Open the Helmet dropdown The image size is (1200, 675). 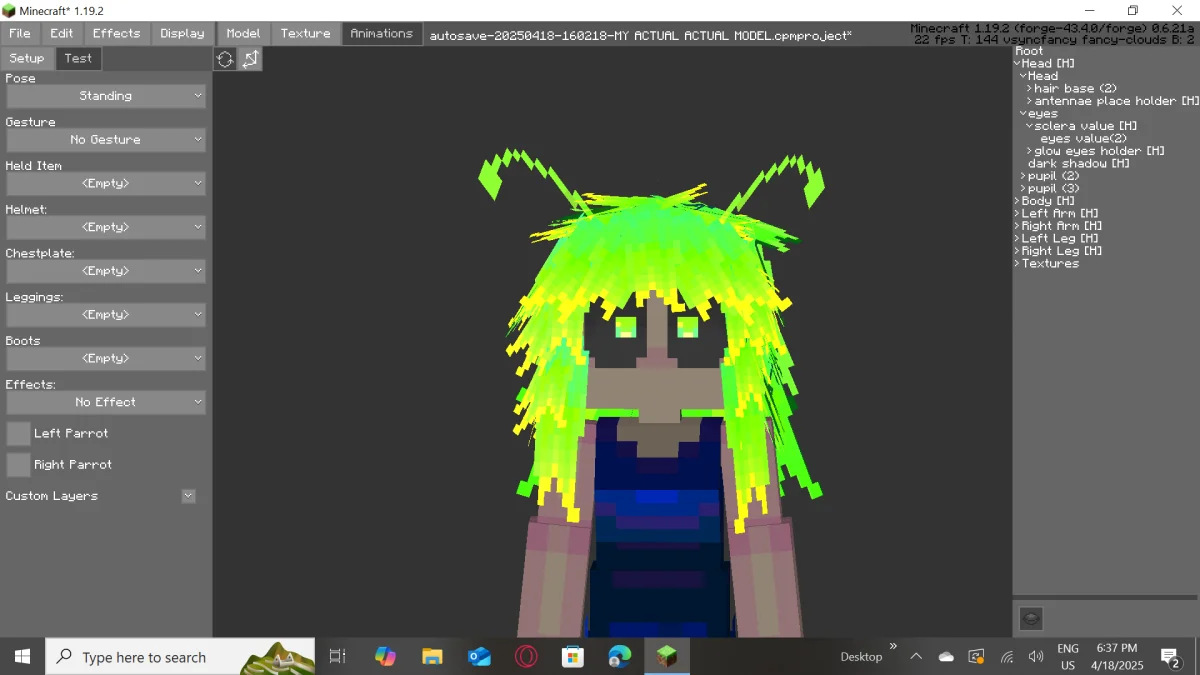[106, 227]
